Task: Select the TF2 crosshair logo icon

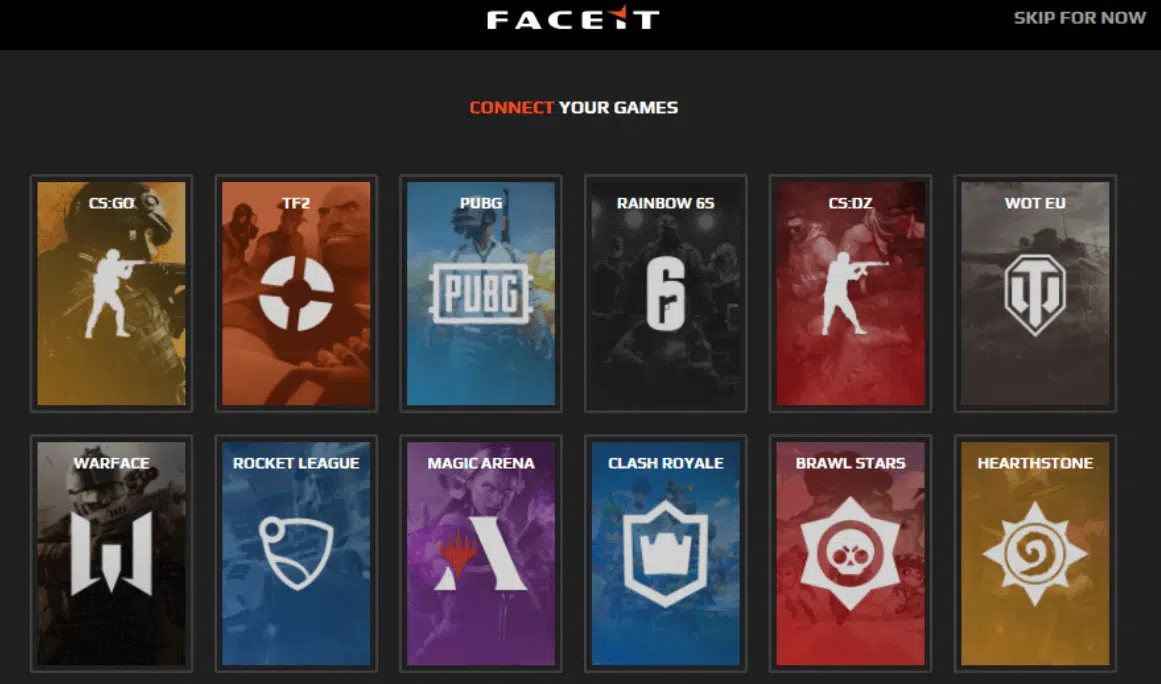Action: pyautogui.click(x=296, y=293)
